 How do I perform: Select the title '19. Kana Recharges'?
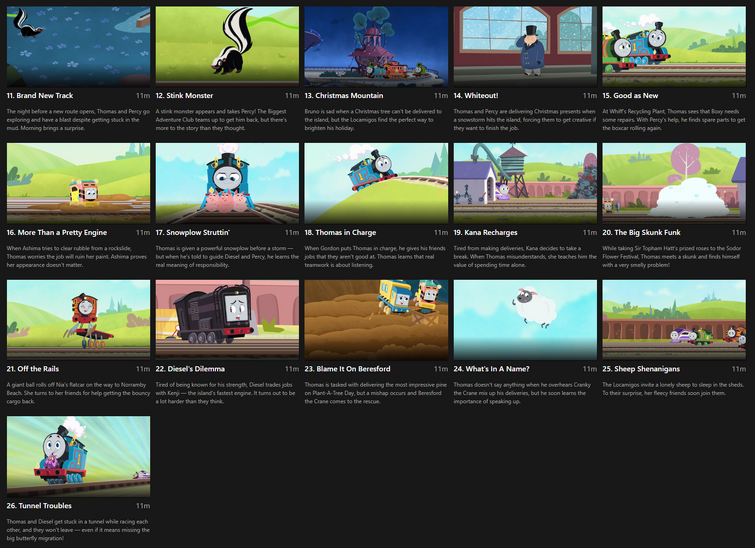pos(485,233)
